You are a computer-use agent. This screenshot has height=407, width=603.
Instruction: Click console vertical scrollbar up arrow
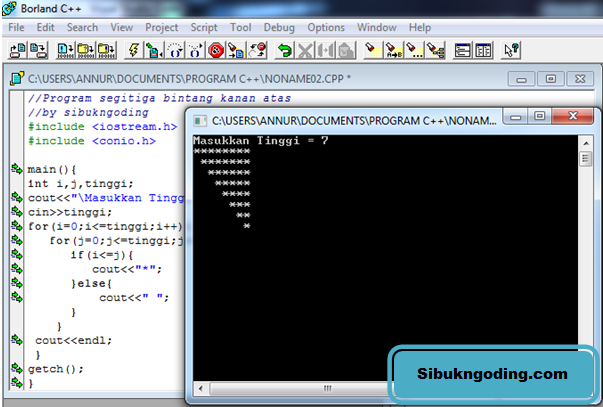click(586, 143)
